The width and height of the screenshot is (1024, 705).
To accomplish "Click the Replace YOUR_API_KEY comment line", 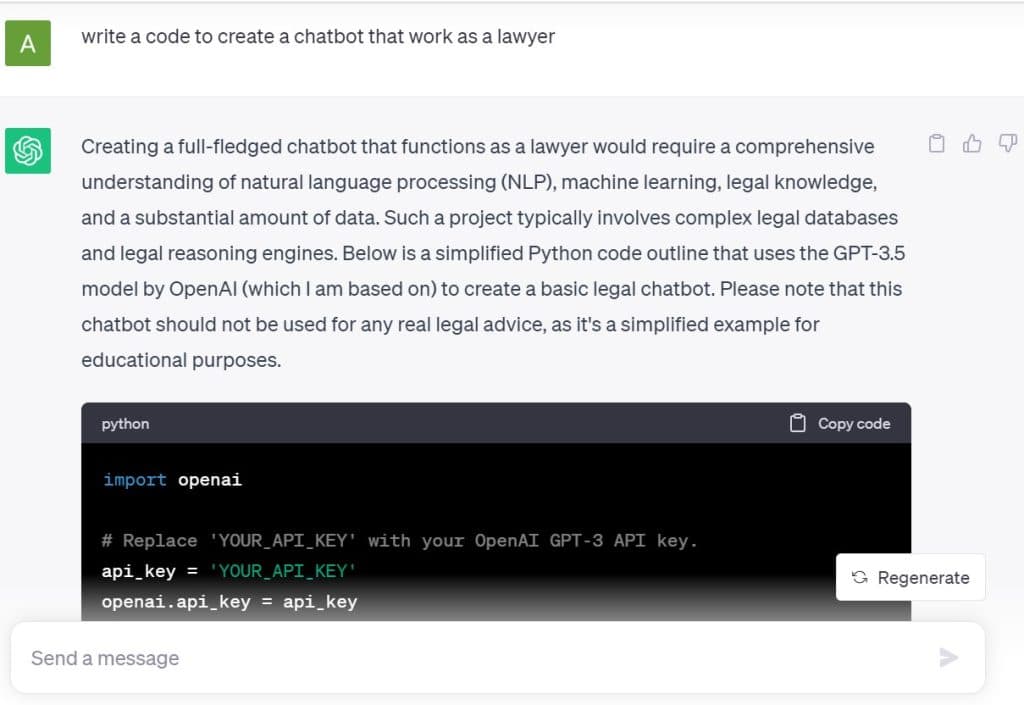I will pos(400,540).
